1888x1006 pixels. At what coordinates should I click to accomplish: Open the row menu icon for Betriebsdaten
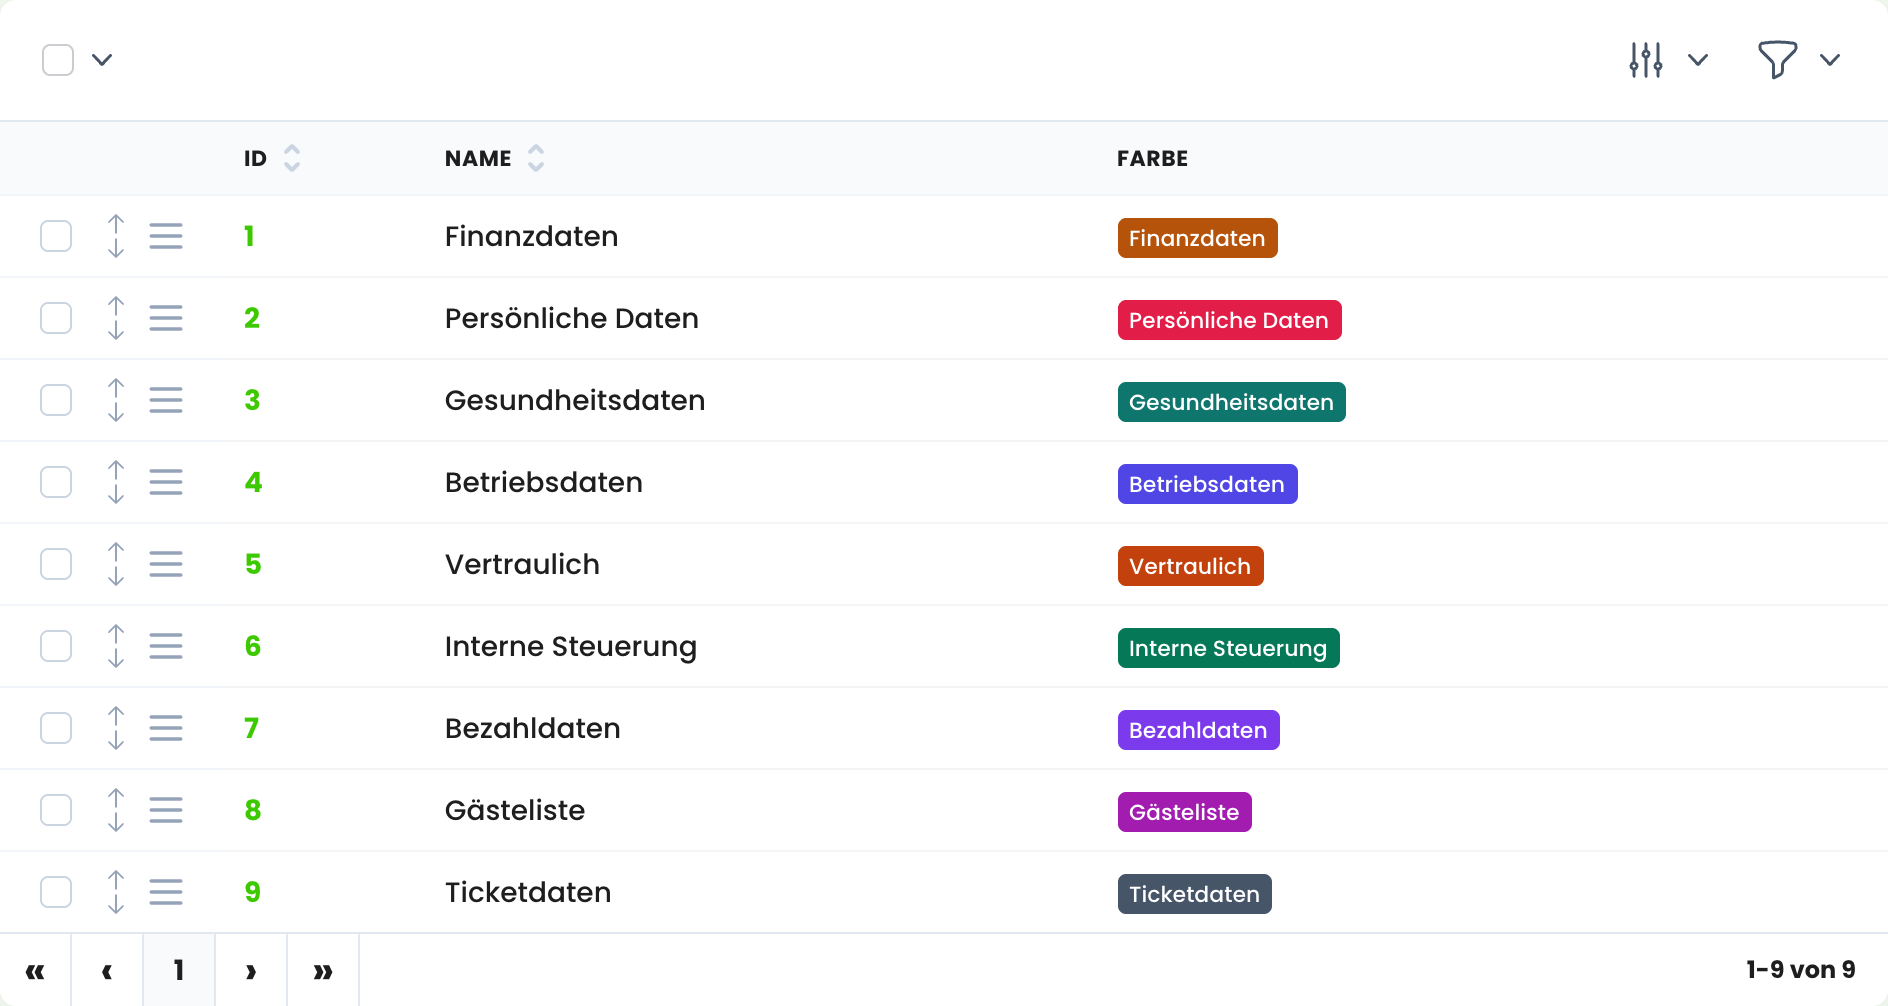pos(166,482)
